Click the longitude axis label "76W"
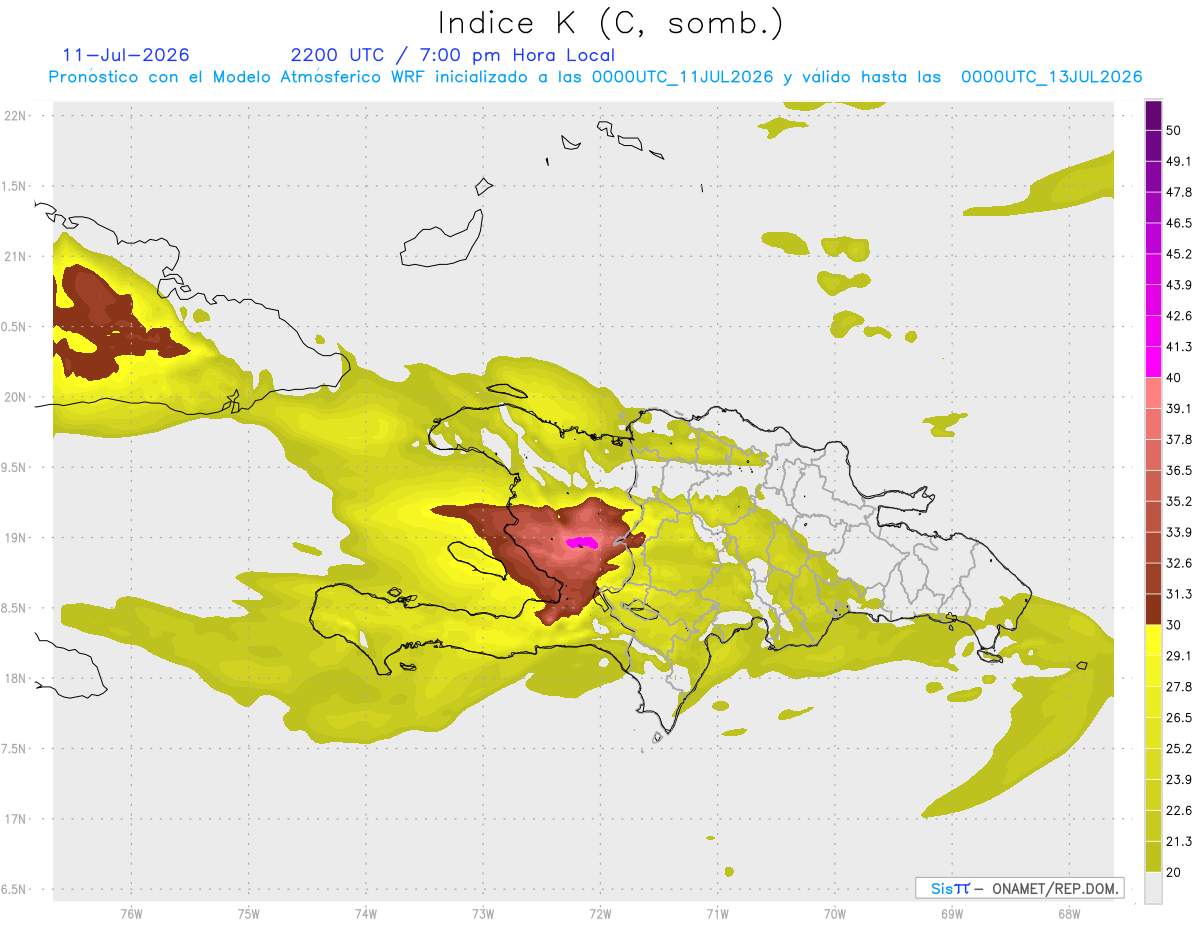The height and width of the screenshot is (927, 1200). (131, 913)
